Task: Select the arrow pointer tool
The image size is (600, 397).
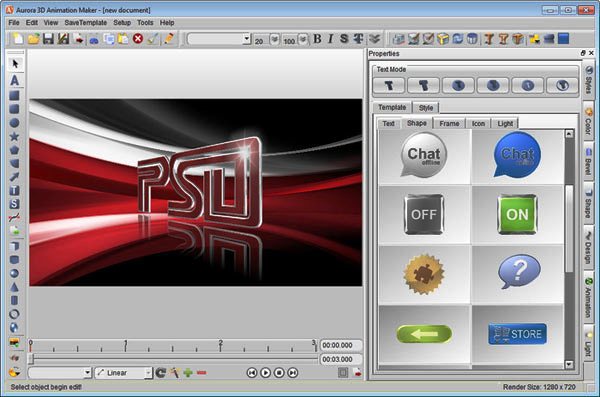Action: pyautogui.click(x=15, y=64)
